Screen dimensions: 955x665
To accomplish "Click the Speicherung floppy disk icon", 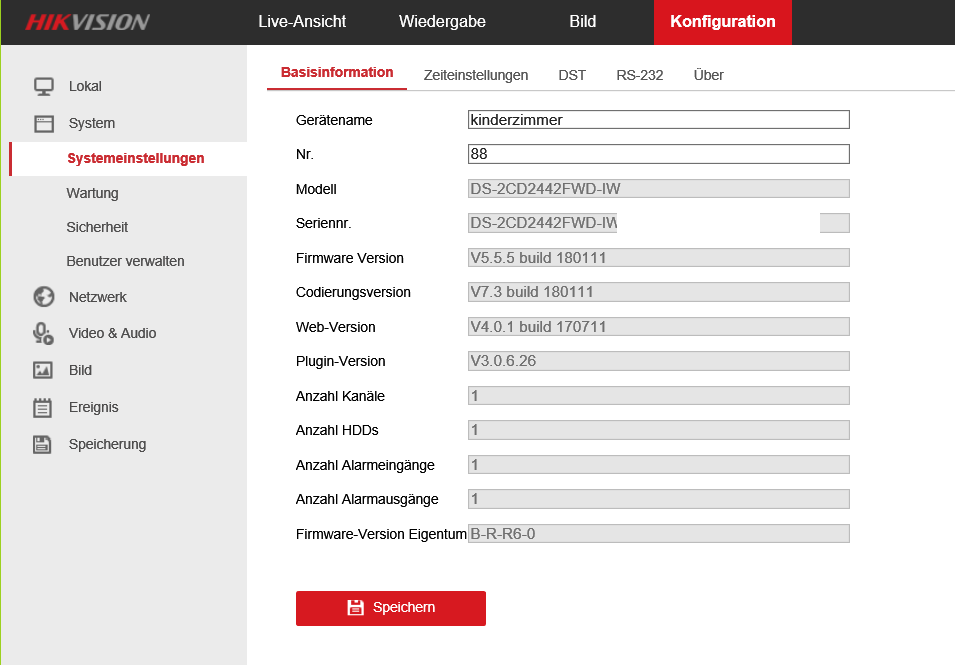I will coord(43,444).
